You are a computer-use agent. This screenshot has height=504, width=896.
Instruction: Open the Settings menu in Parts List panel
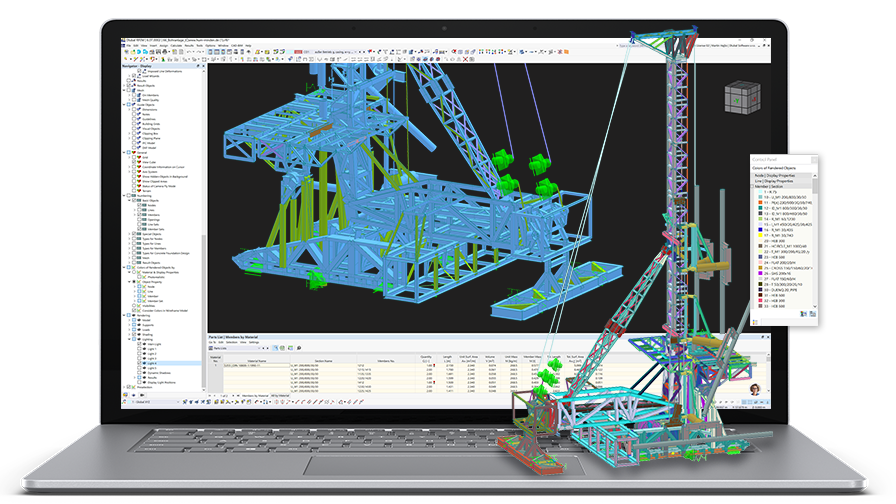pos(254,342)
